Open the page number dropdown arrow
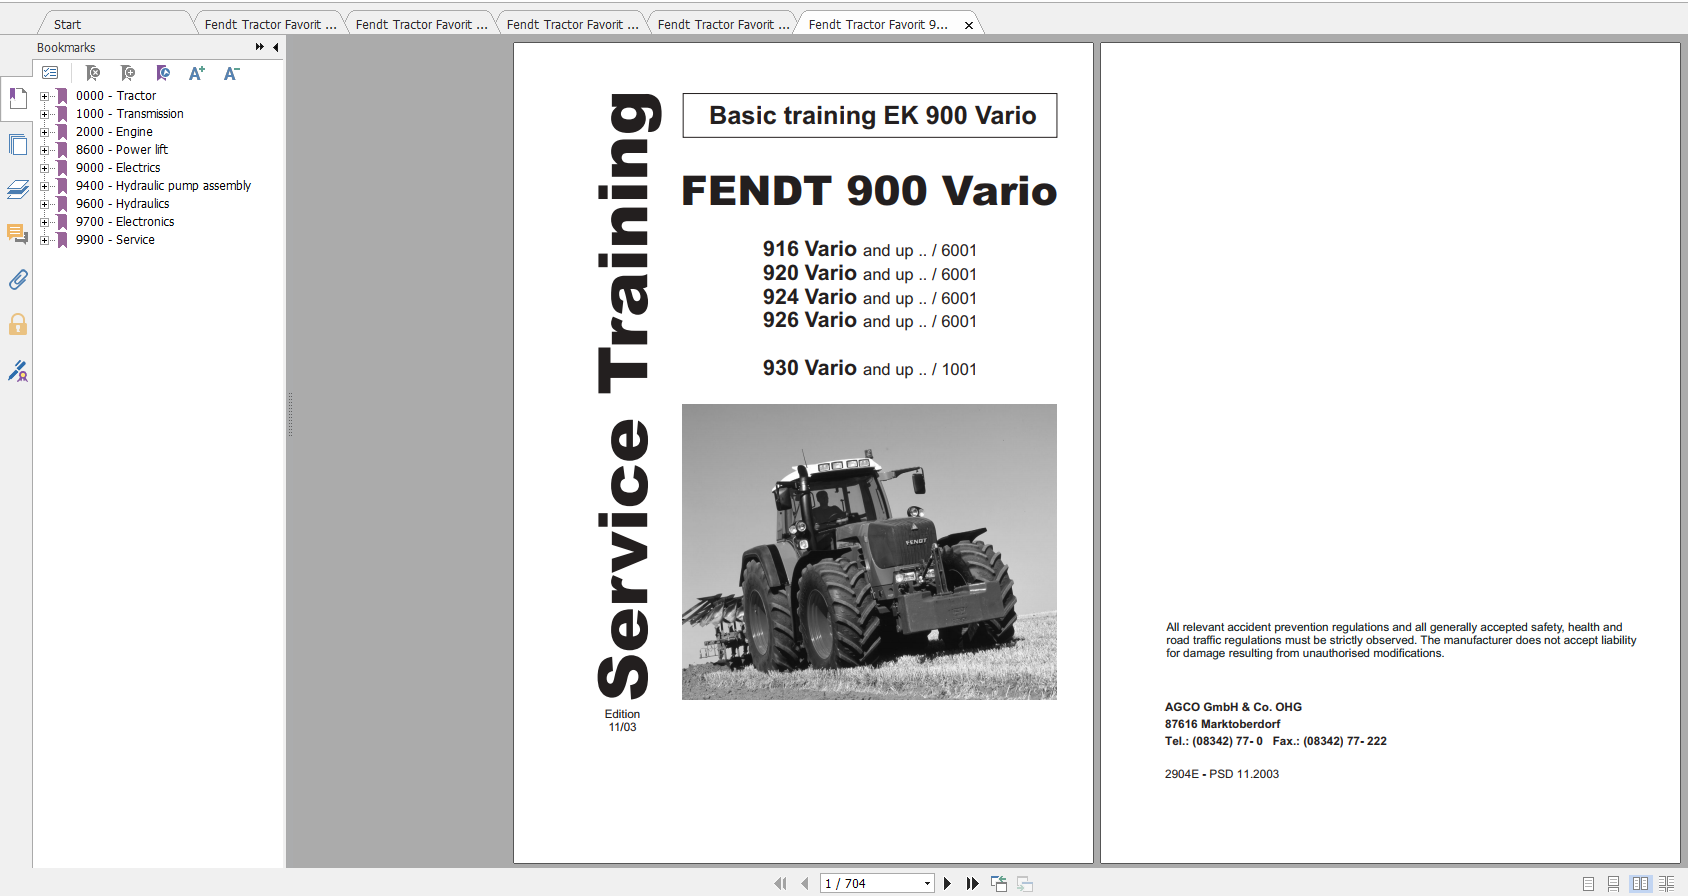 pyautogui.click(x=927, y=884)
